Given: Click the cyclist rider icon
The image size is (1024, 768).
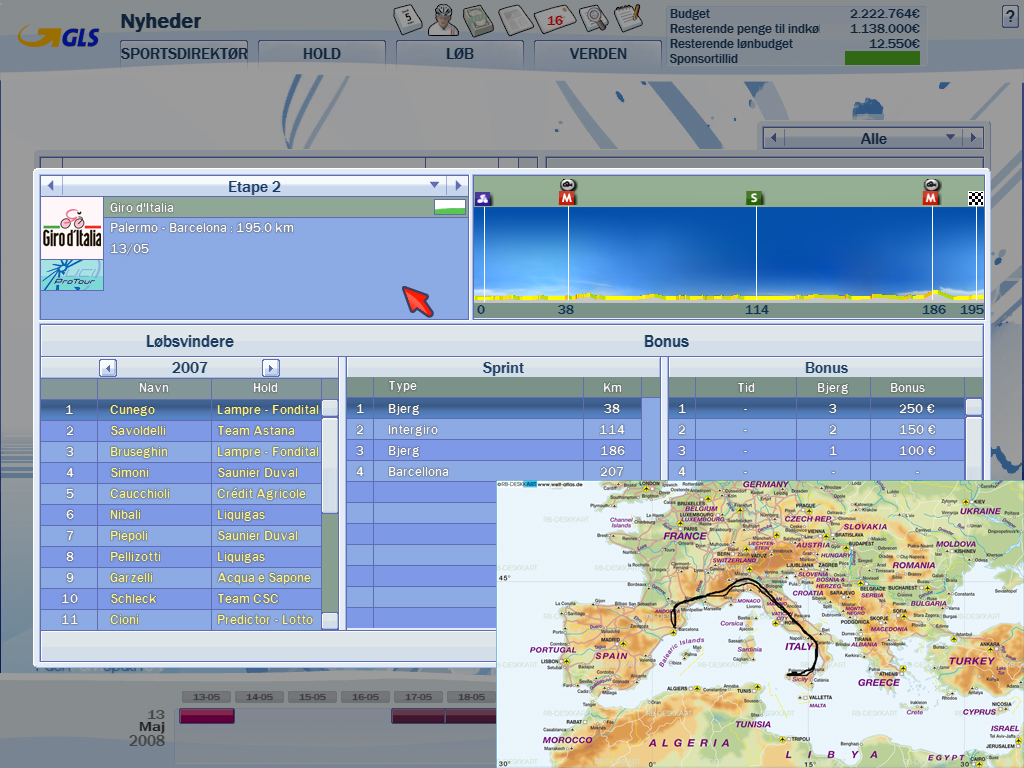Looking at the screenshot, I should (445, 17).
